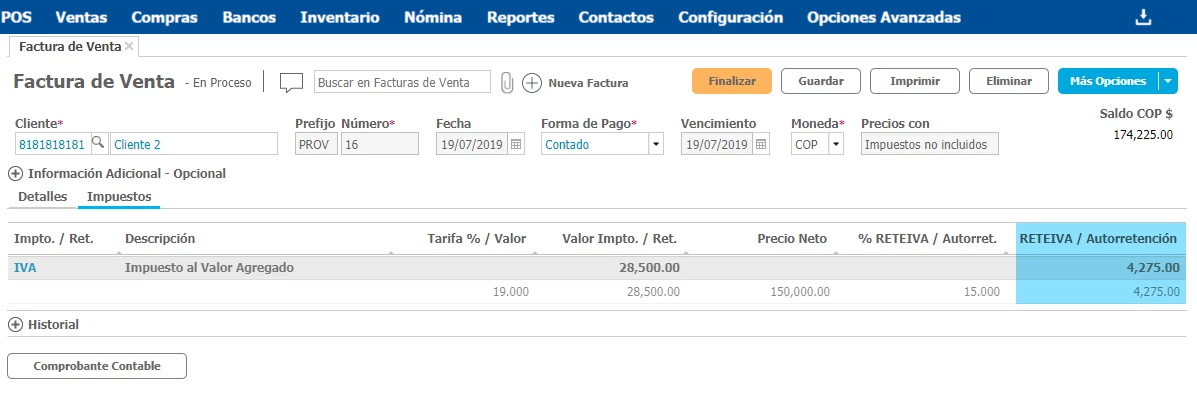
Task: Open the Inventario menu
Action: pyautogui.click(x=339, y=17)
